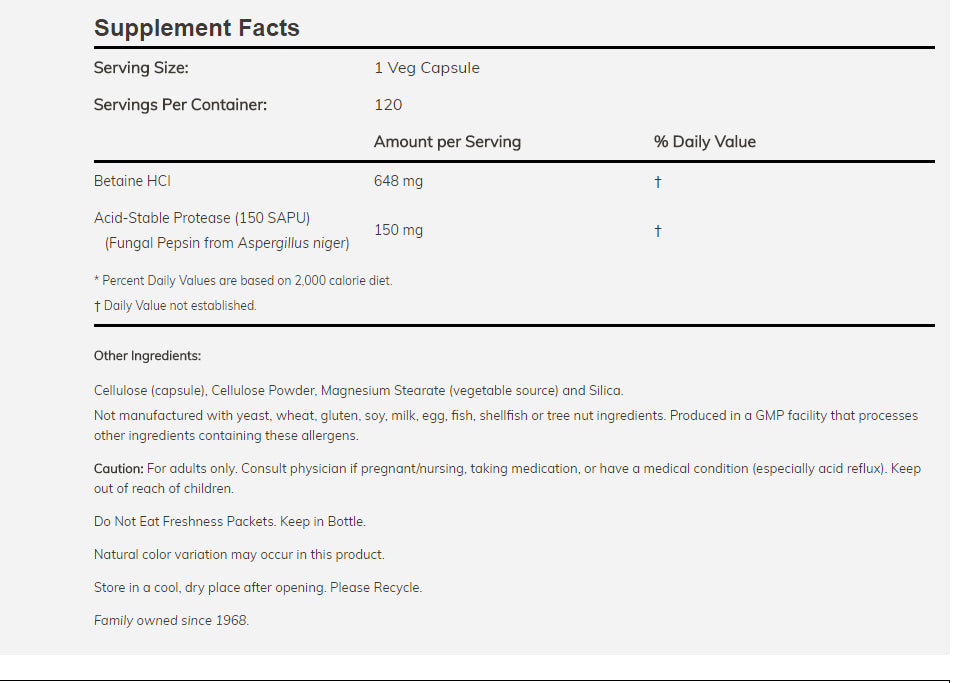Click the % Daily Value column header

coord(705,142)
